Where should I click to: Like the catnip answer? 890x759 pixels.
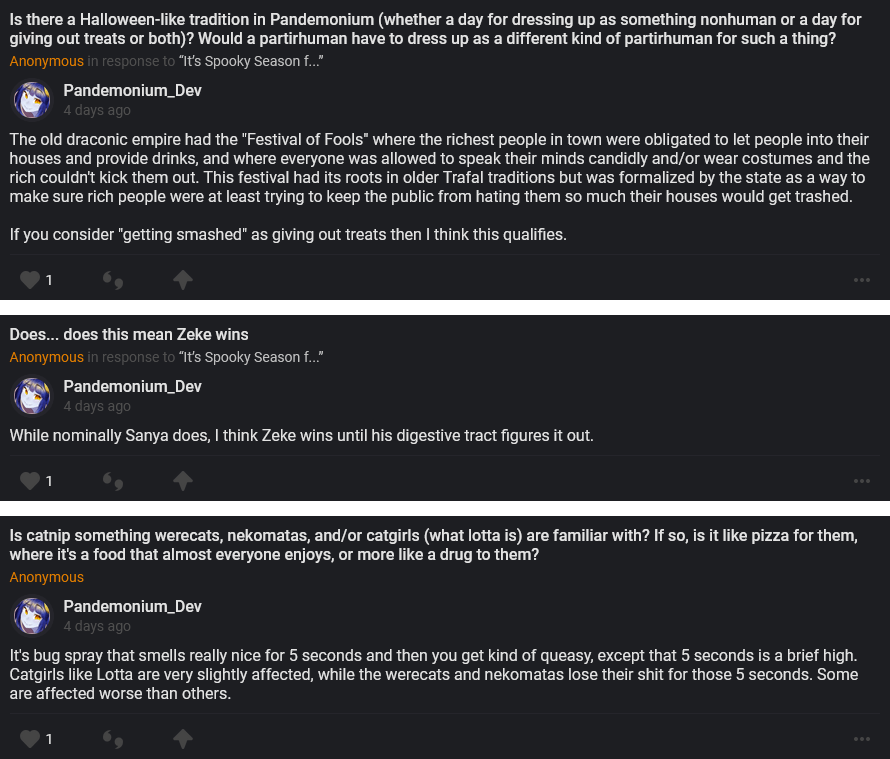coord(30,739)
